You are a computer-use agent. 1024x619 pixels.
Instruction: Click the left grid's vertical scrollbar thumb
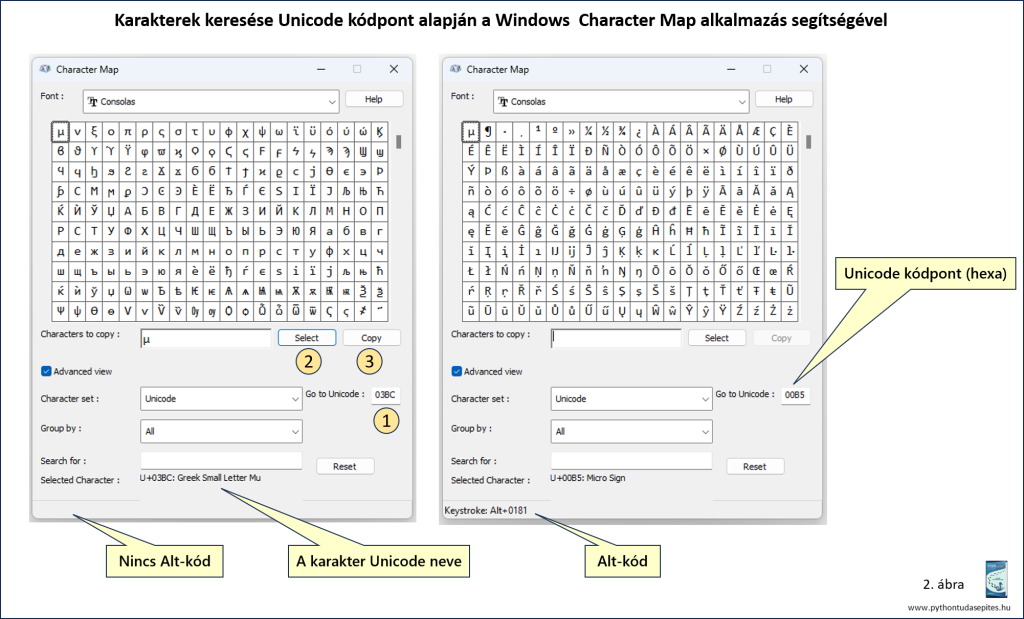click(x=398, y=141)
